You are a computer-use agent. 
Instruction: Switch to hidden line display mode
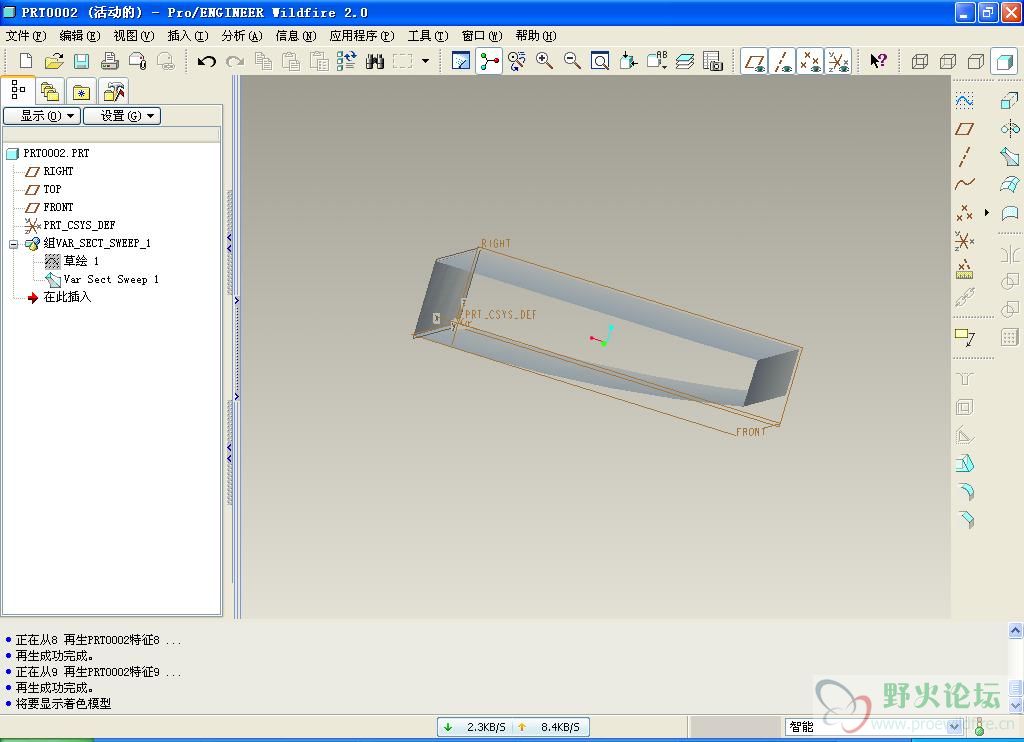point(948,61)
